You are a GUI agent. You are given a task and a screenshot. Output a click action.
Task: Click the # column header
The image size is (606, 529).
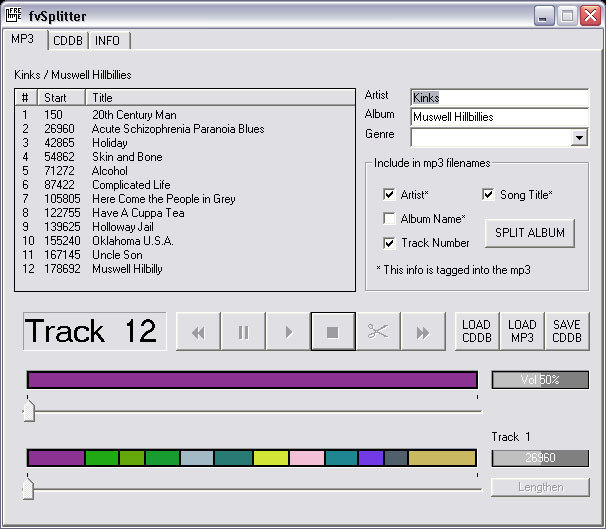pyautogui.click(x=26, y=98)
